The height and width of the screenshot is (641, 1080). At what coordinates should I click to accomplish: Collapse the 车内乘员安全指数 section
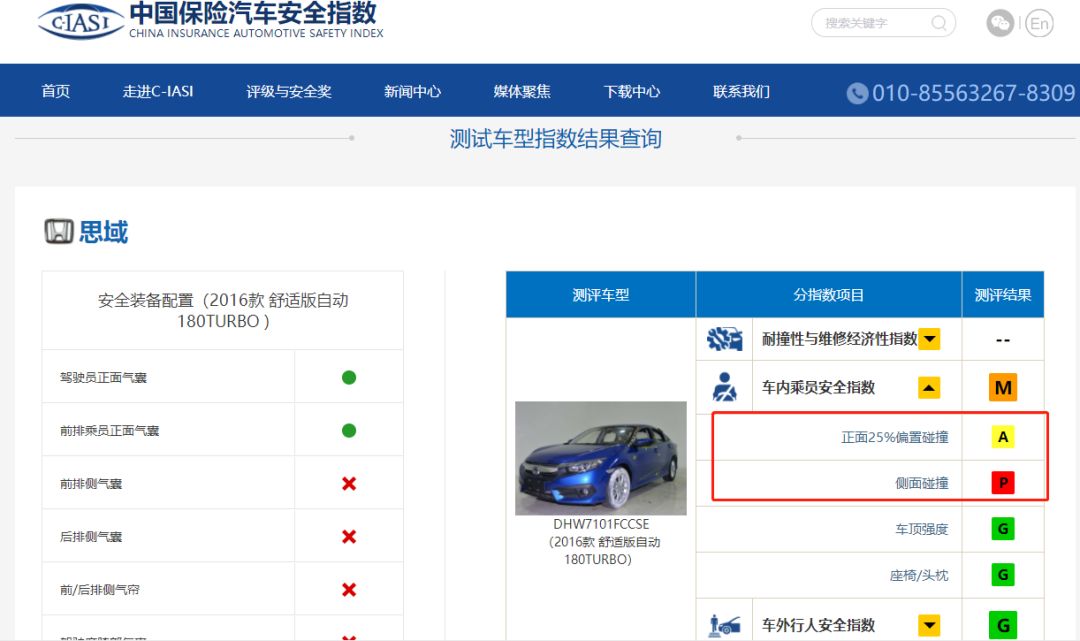pyautogui.click(x=930, y=387)
